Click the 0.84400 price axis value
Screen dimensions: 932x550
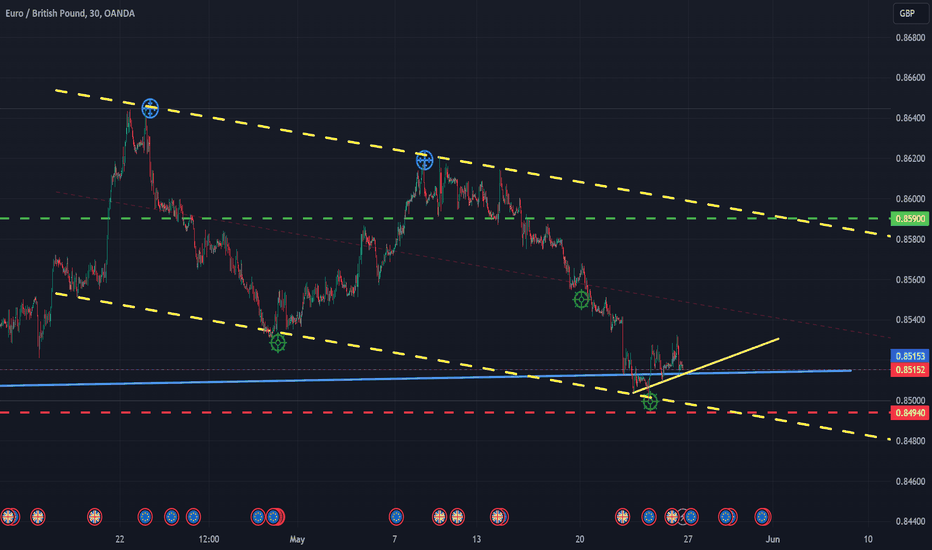tap(910, 521)
